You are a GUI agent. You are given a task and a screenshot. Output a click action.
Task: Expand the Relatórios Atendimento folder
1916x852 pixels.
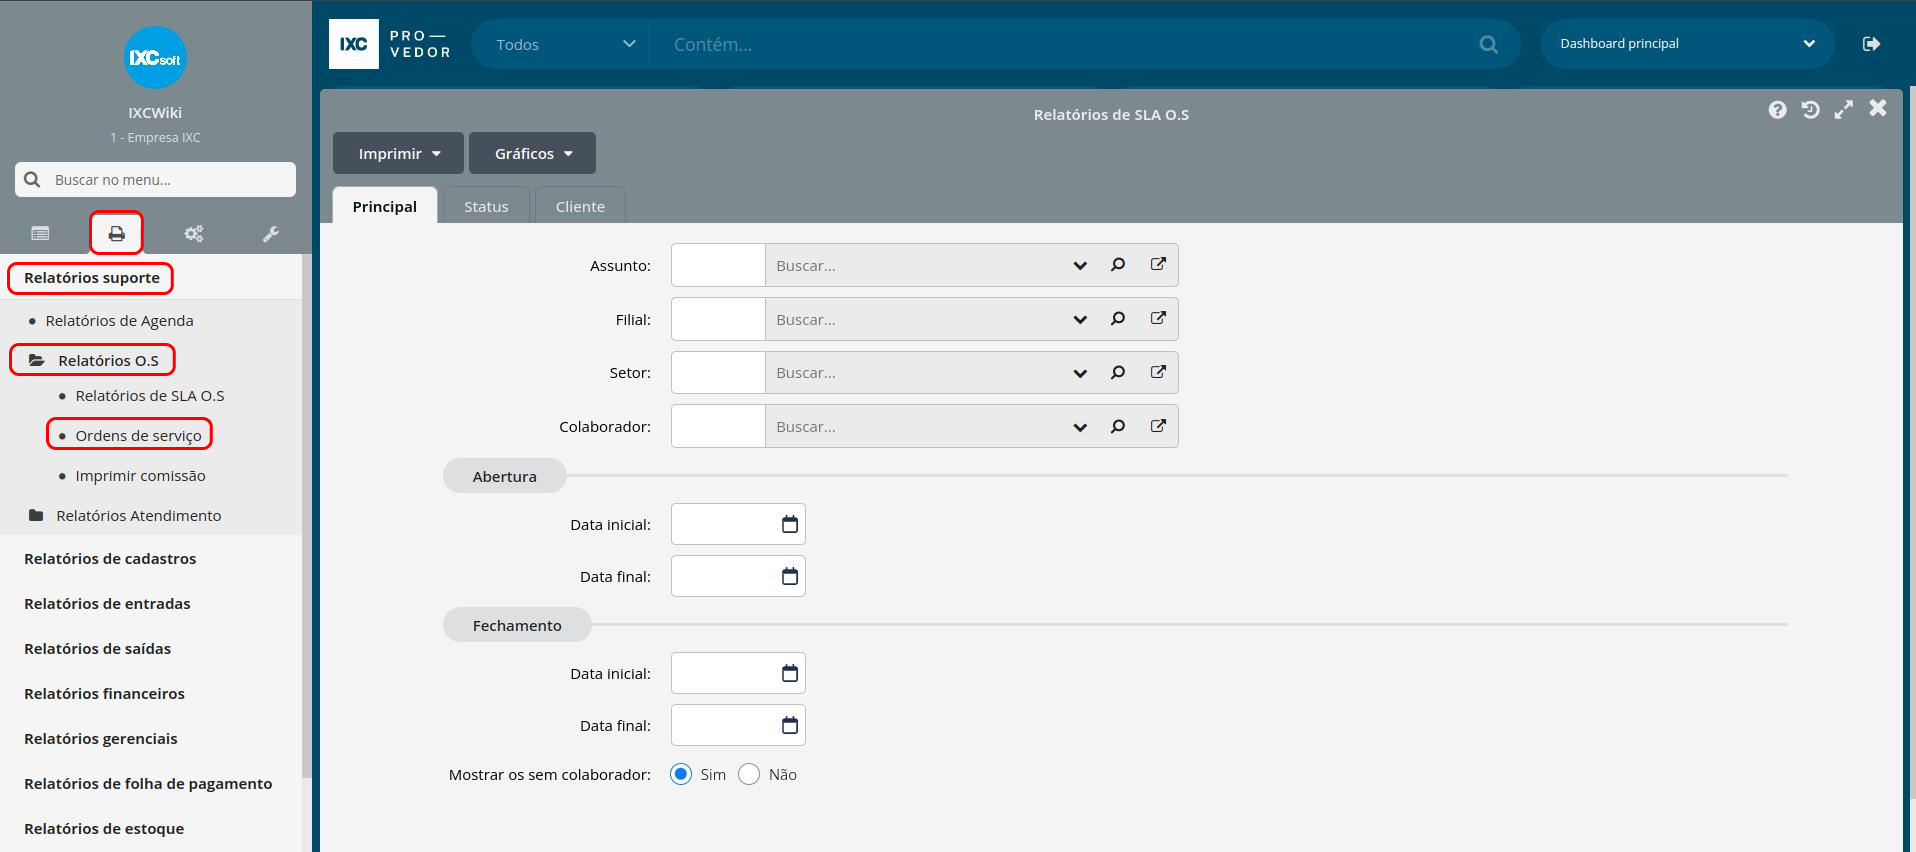coord(125,515)
